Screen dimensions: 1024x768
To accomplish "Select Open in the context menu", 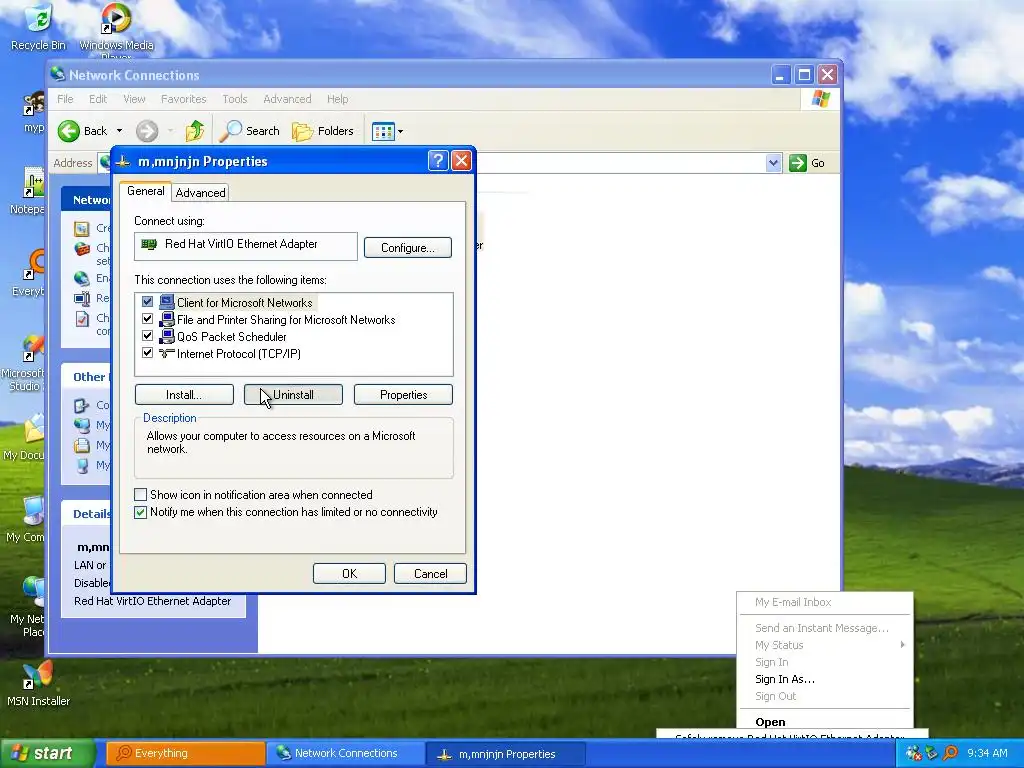I will pos(770,722).
